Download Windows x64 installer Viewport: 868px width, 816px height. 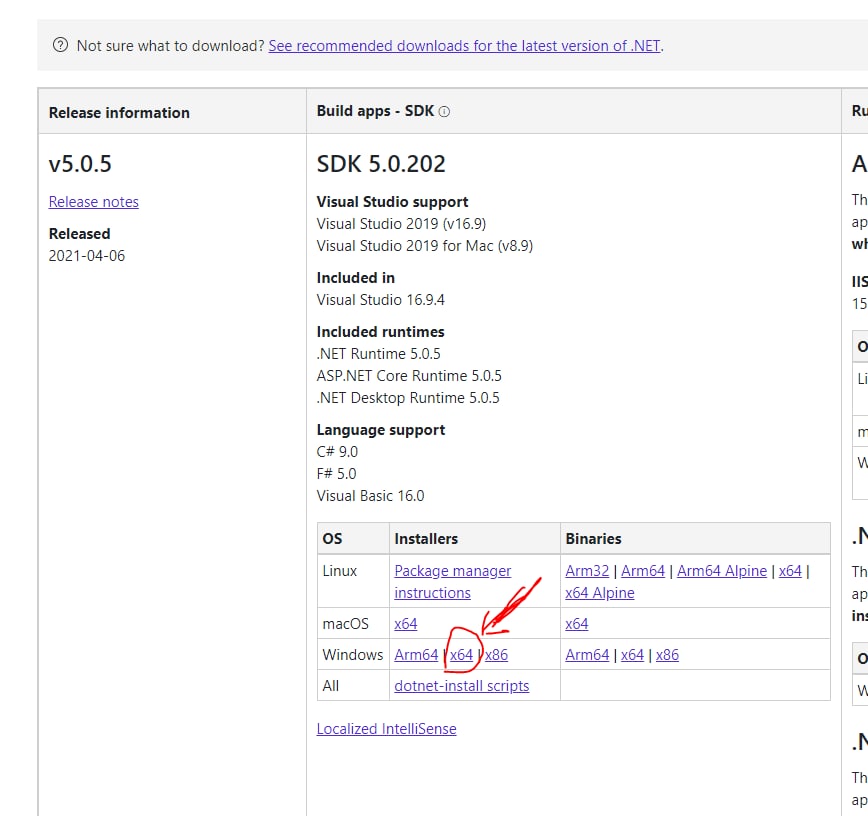point(461,655)
